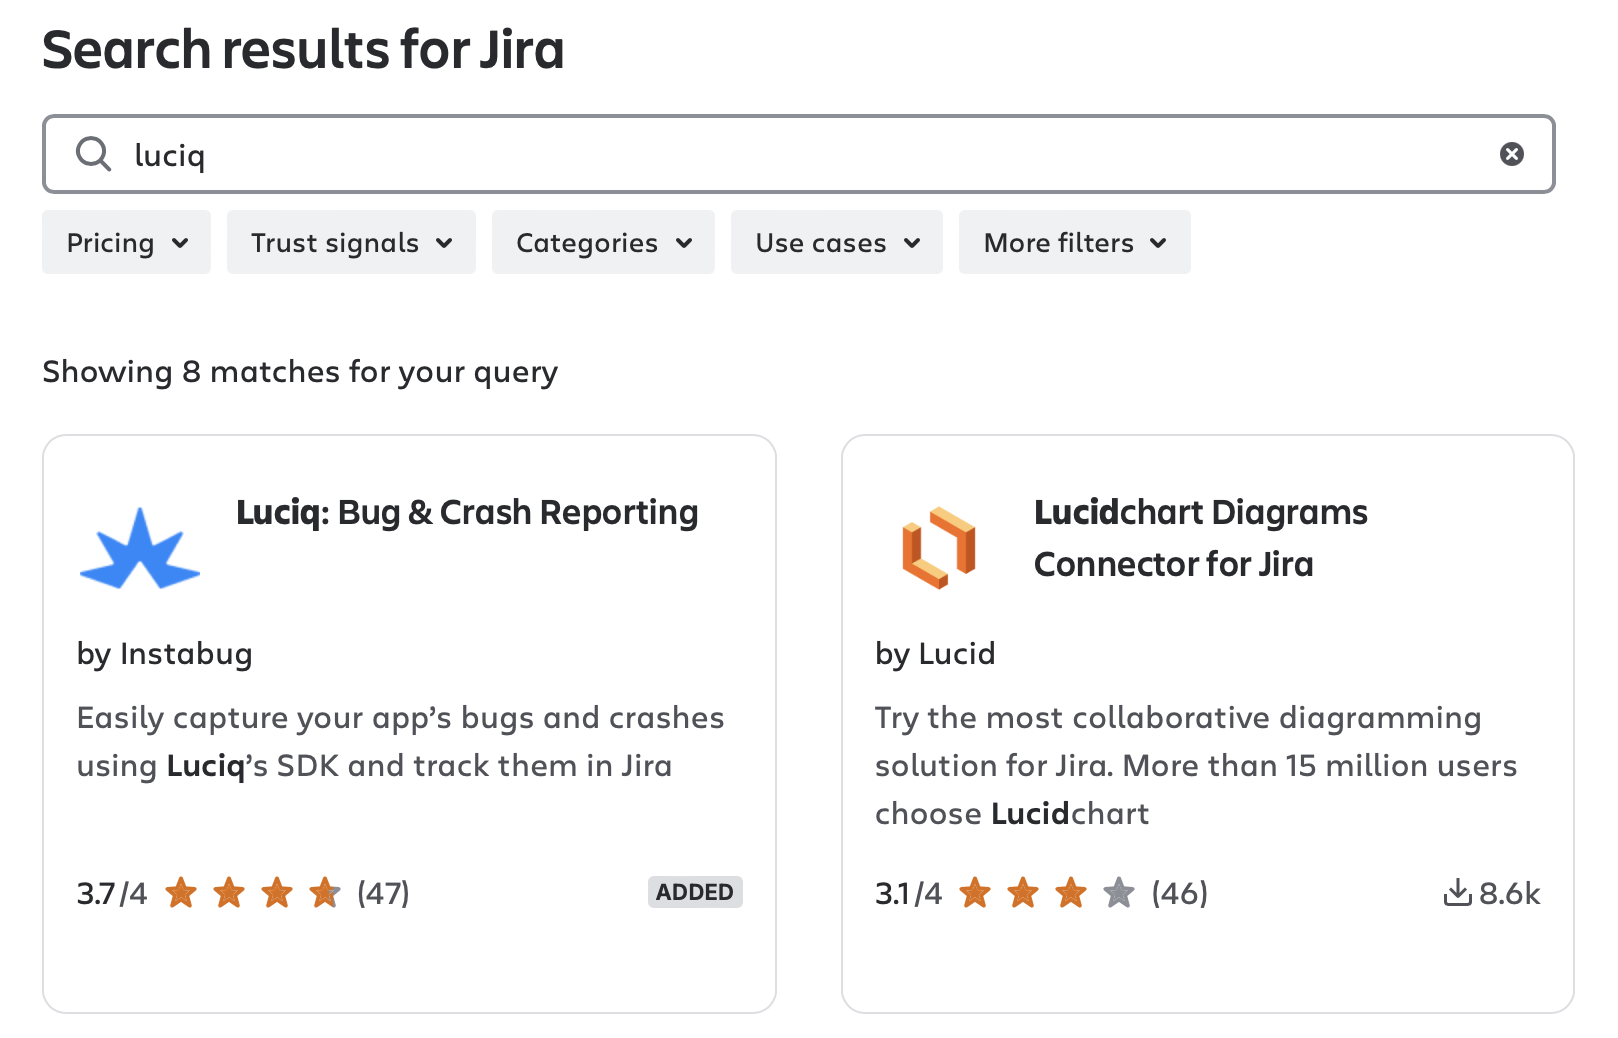
Task: Click the 8.6k installs count
Action: pyautogui.click(x=1510, y=893)
